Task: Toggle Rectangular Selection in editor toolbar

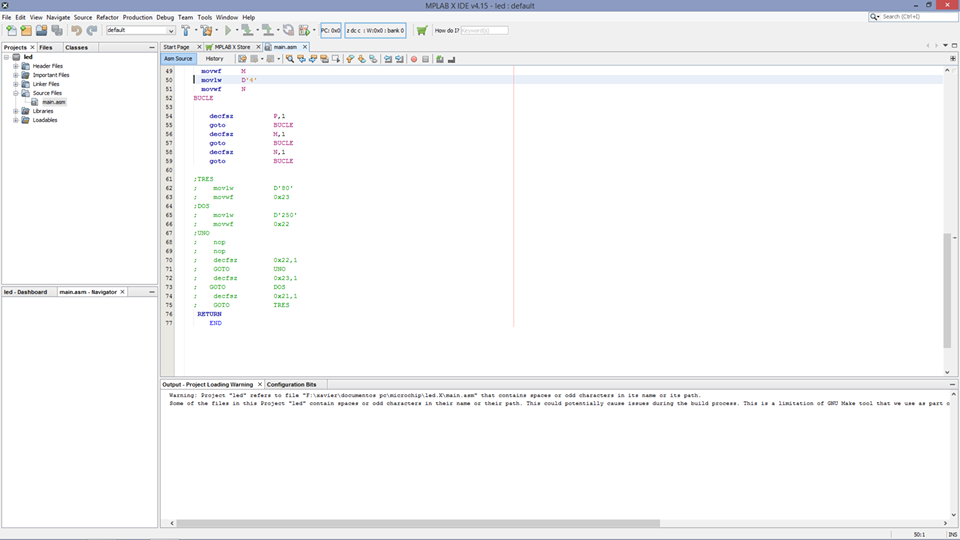Action: coord(336,59)
